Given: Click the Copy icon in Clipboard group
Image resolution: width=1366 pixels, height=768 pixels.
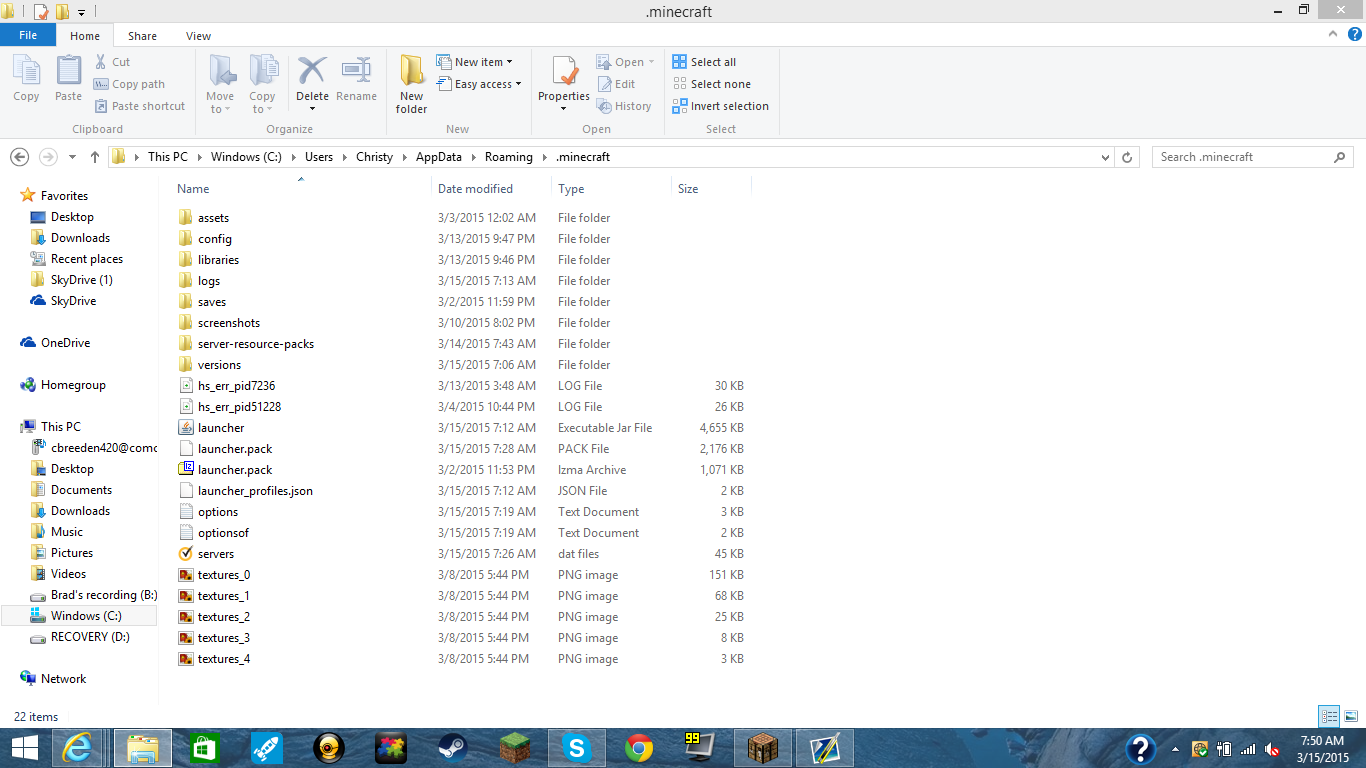Looking at the screenshot, I should 26,79.
